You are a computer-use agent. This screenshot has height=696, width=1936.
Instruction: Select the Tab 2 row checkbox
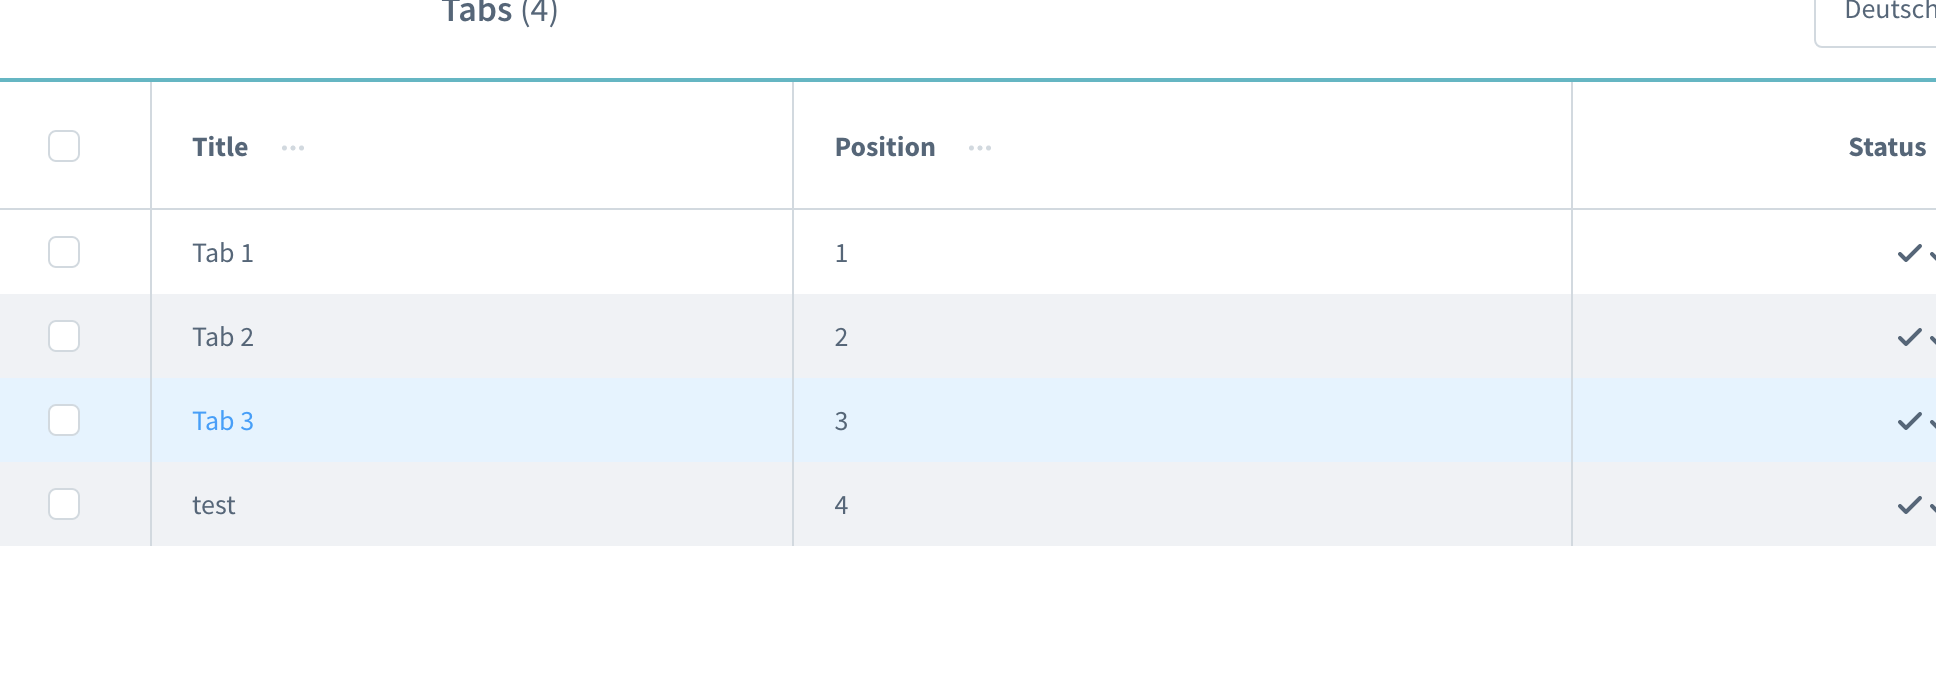point(64,336)
